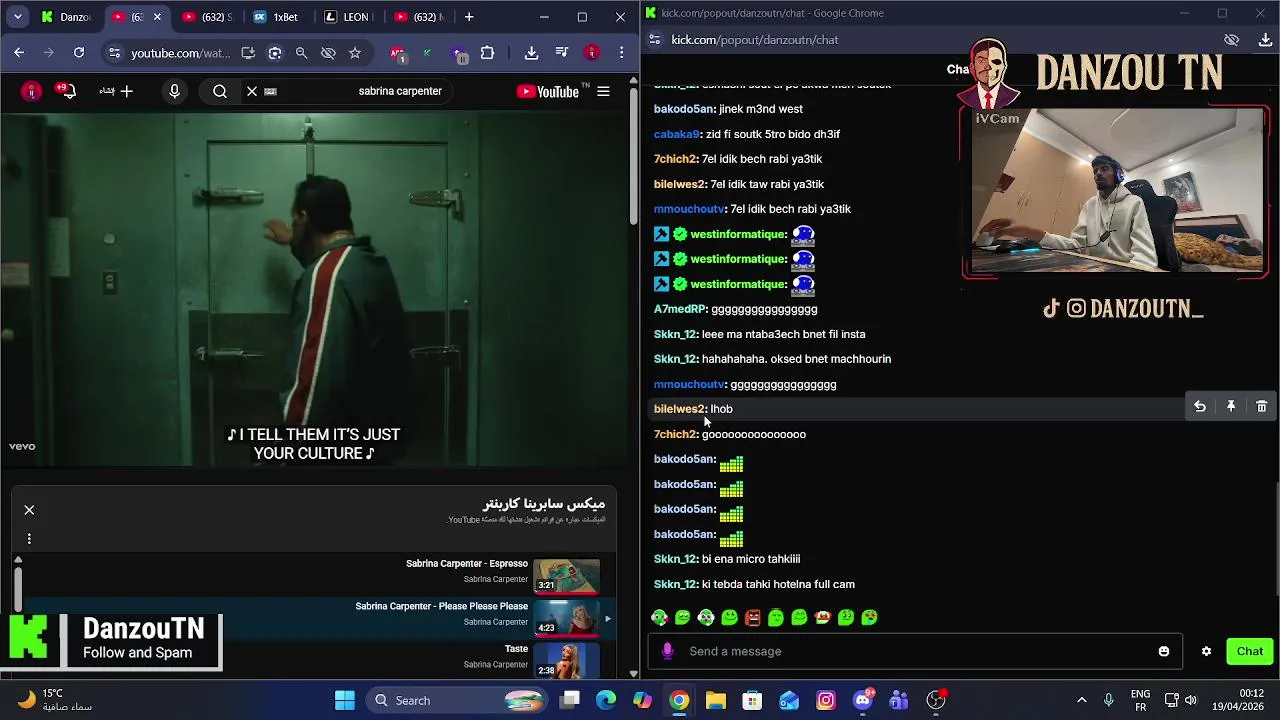Open YouTube notifications bell
The width and height of the screenshot is (1280, 720).
pos(66,91)
